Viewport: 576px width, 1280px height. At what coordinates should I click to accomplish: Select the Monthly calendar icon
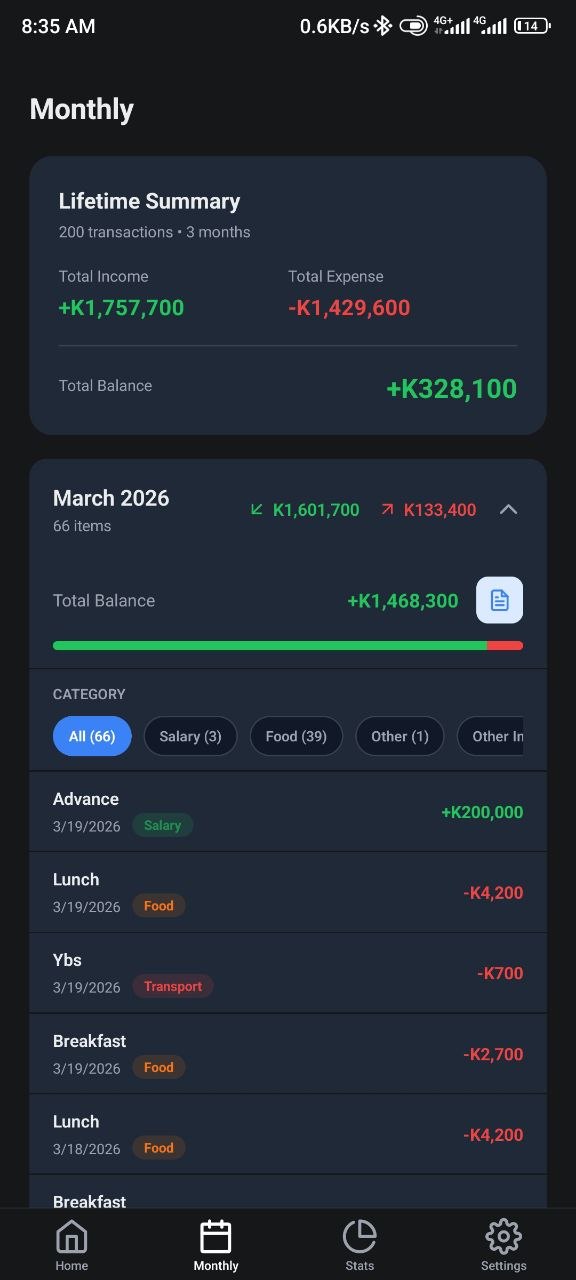coord(216,1236)
